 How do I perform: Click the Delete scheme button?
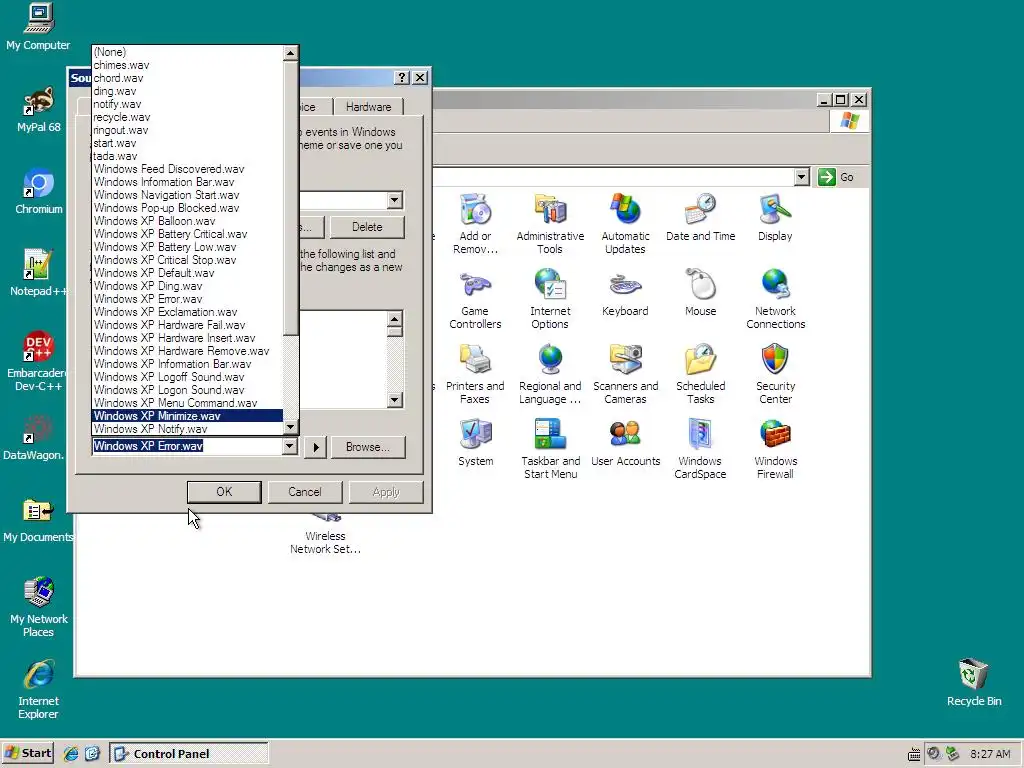pyautogui.click(x=367, y=227)
